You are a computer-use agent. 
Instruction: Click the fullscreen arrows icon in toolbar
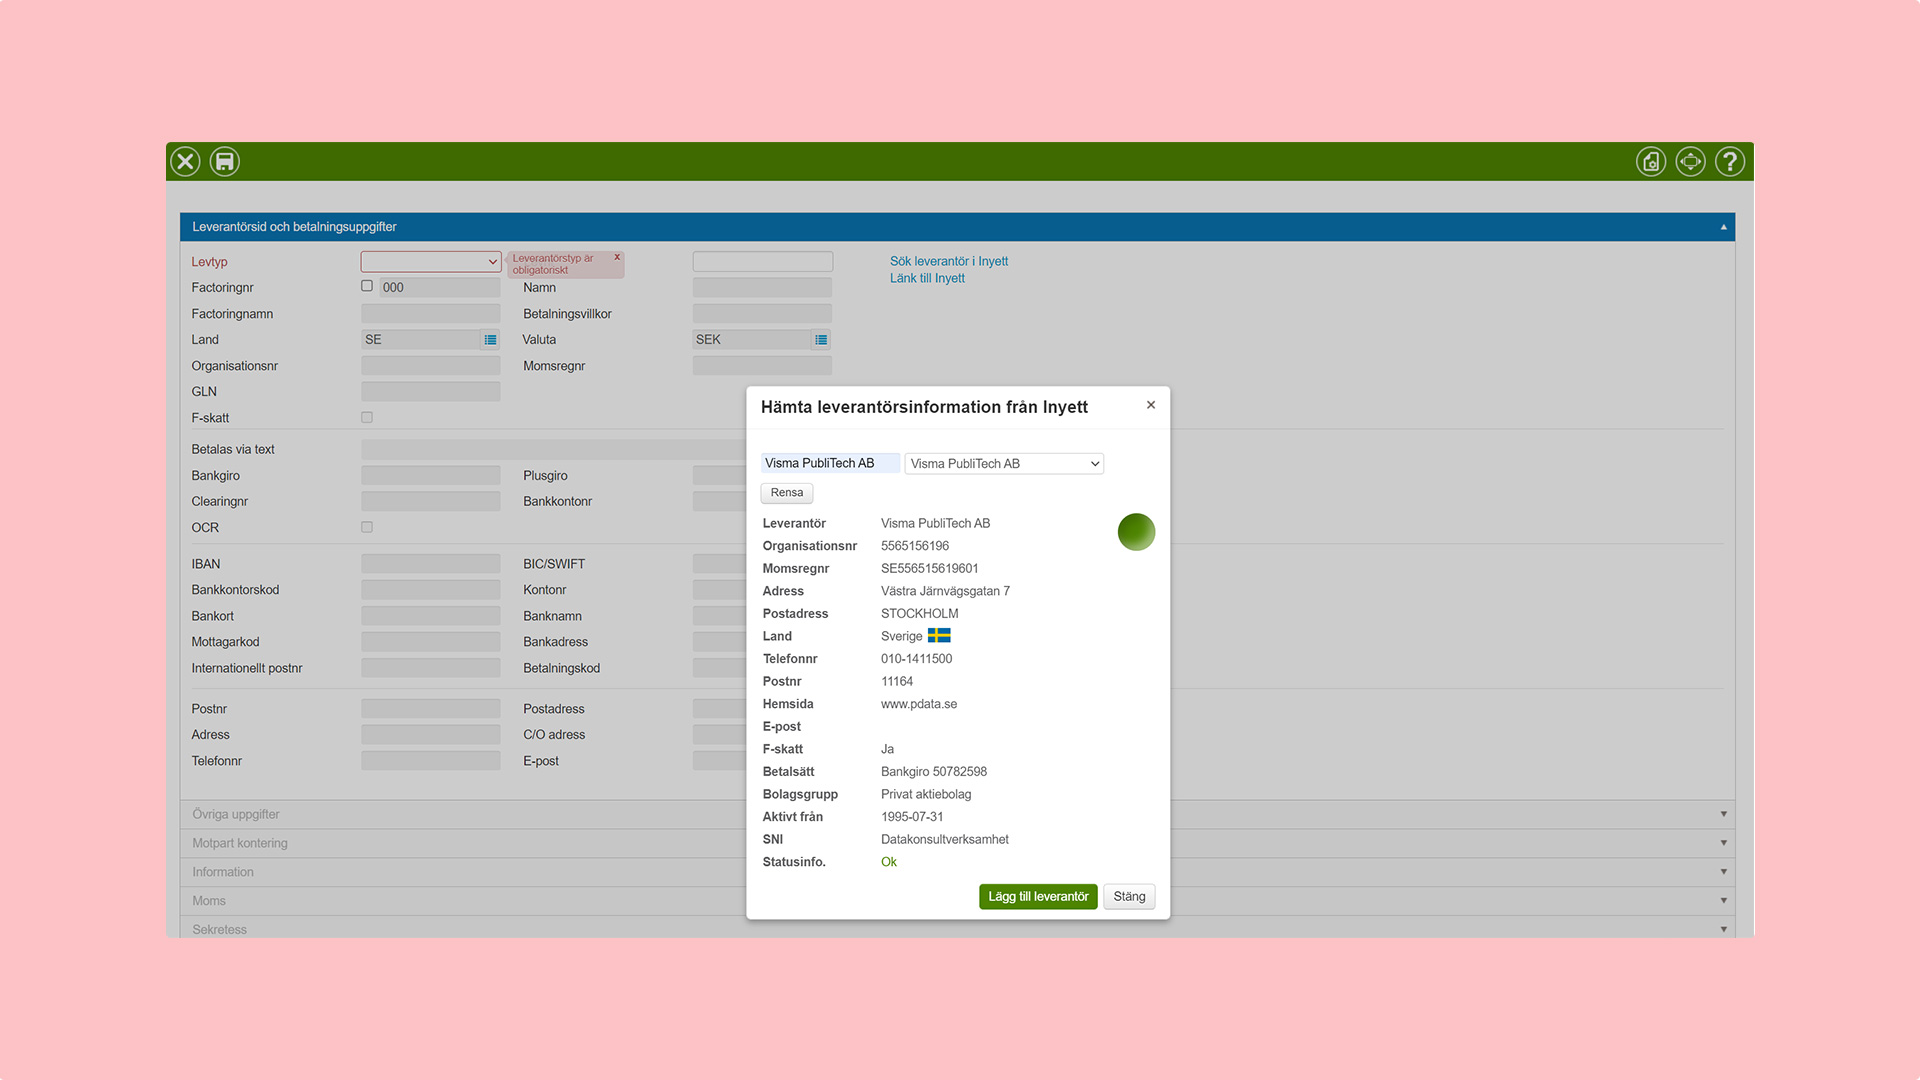[x=1691, y=161]
